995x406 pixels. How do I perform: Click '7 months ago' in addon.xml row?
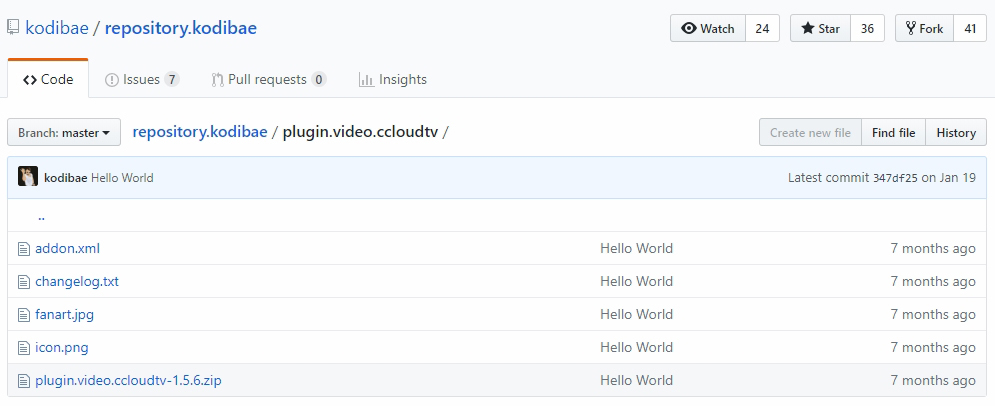[x=933, y=248]
